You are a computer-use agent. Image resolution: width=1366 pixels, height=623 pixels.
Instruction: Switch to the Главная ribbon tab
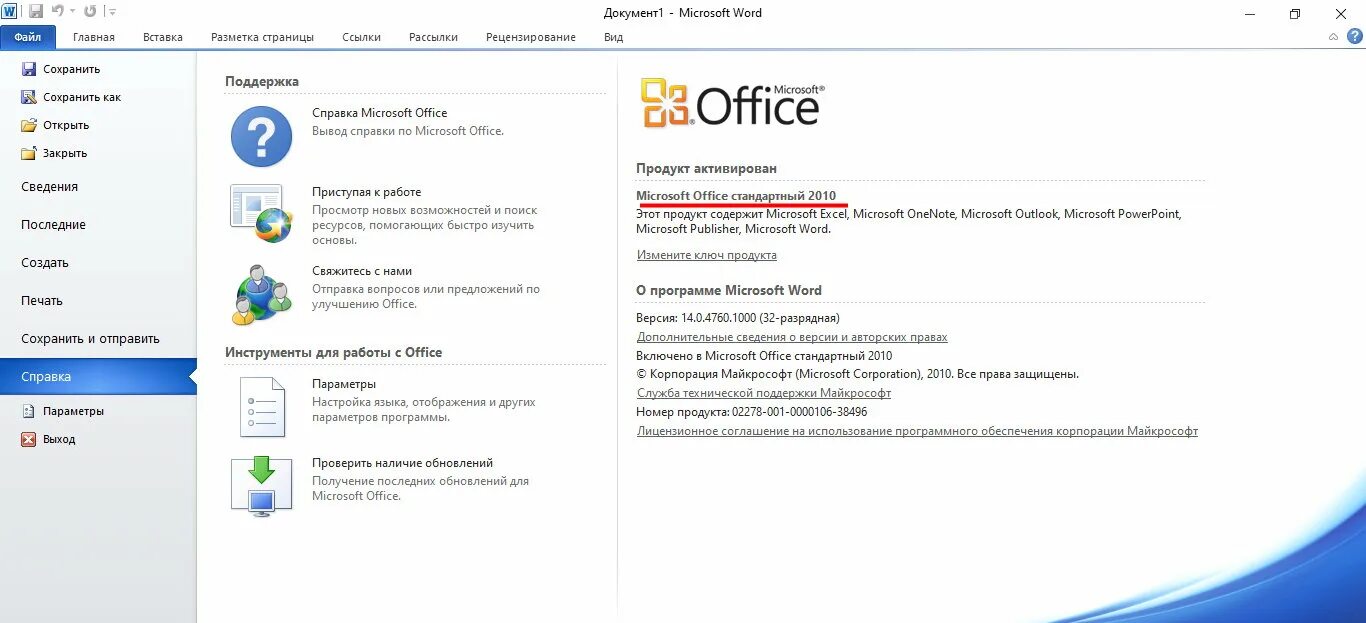(x=94, y=37)
